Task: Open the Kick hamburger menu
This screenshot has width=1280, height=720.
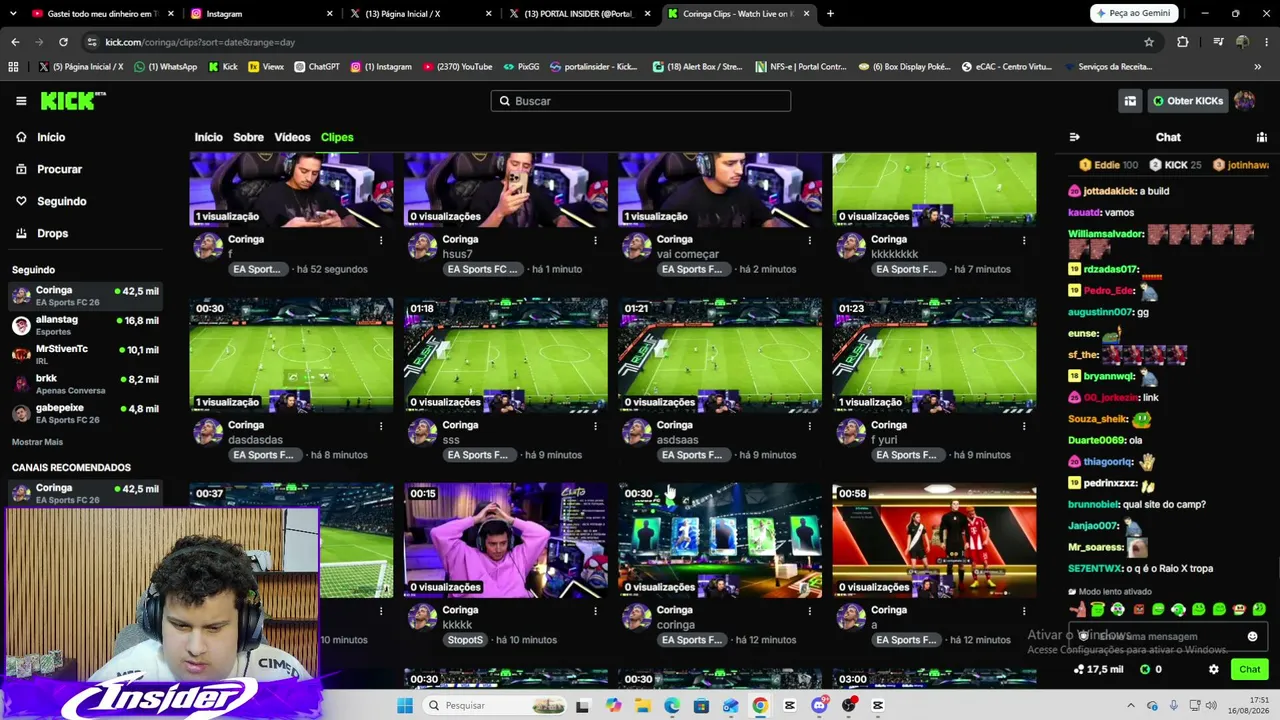Action: click(x=21, y=101)
